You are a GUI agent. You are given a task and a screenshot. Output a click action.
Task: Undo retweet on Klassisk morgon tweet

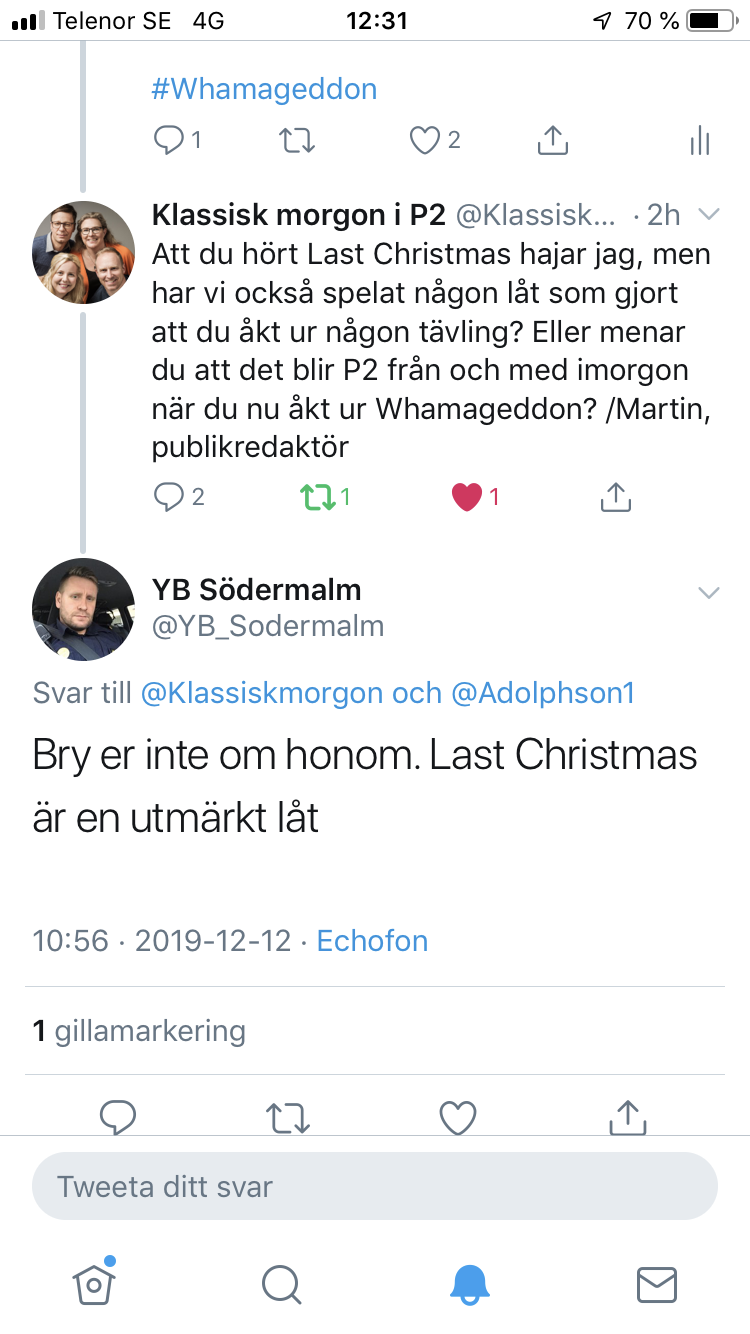pyautogui.click(x=317, y=496)
